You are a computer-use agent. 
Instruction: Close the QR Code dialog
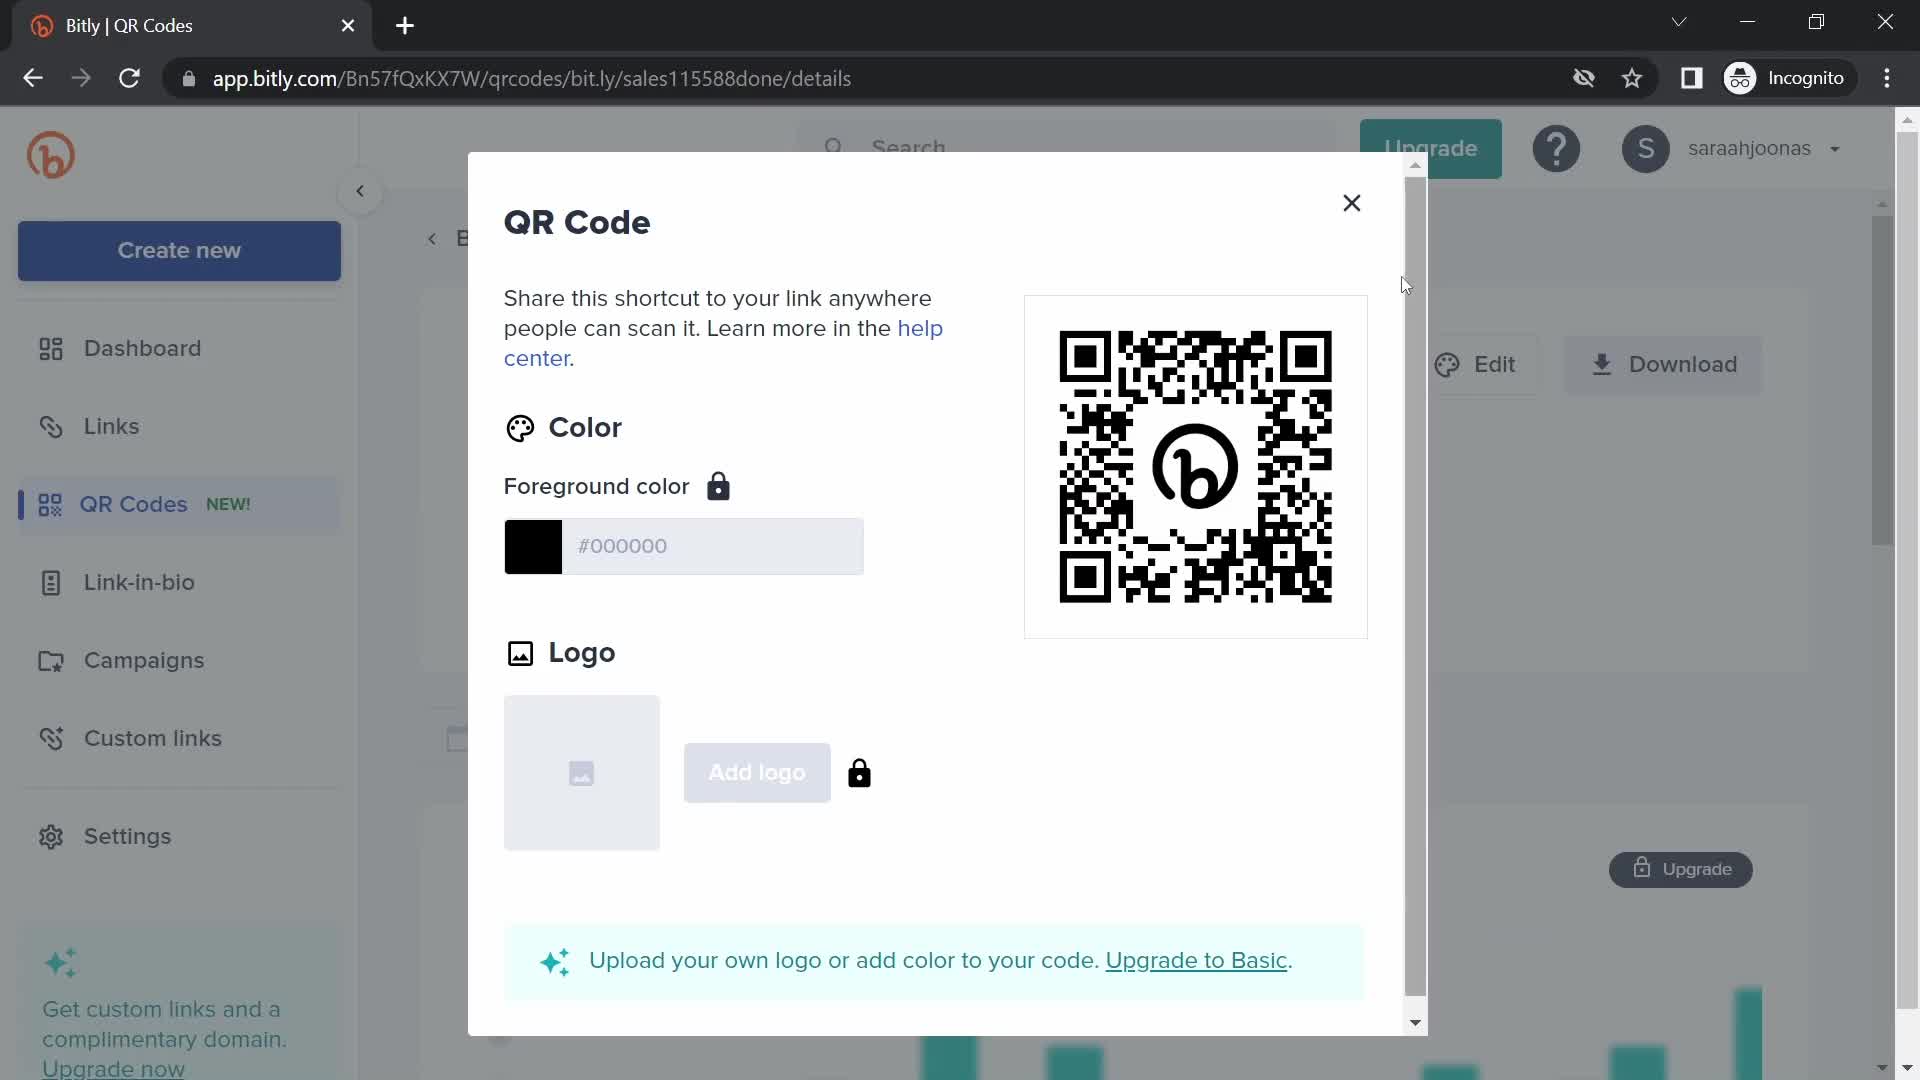1352,203
